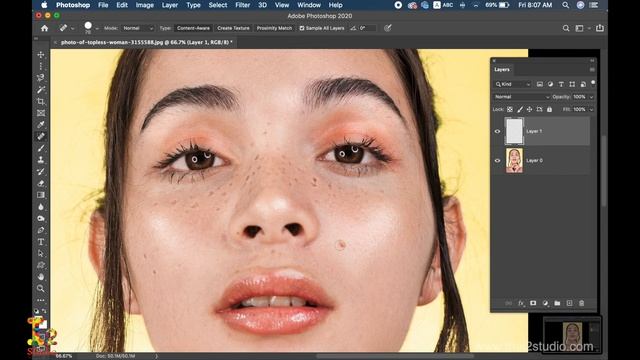Screen dimensions: 640x360
Task: Delete layer with trash icon
Action: point(582,303)
